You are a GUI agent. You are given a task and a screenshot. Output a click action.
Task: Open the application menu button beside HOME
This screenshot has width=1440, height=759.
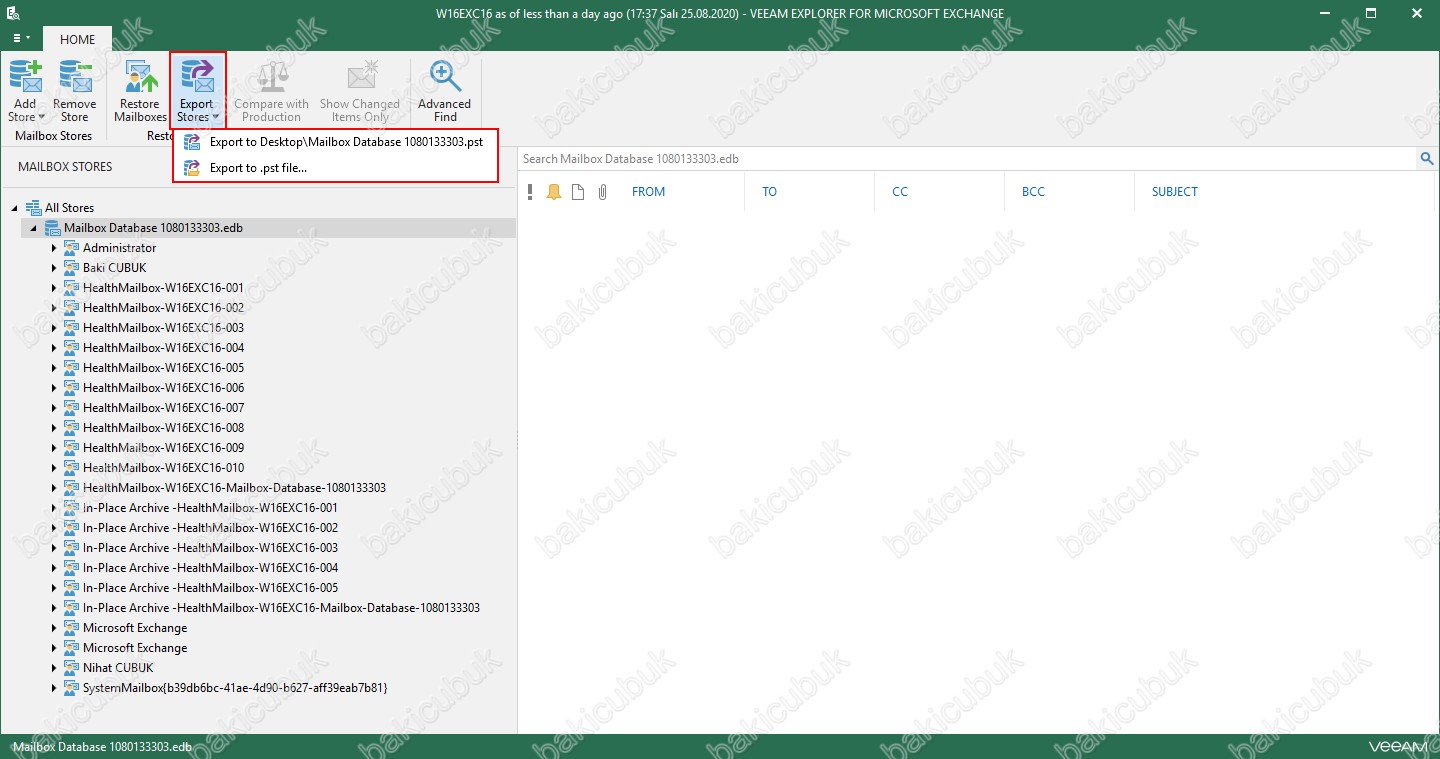(x=21, y=38)
